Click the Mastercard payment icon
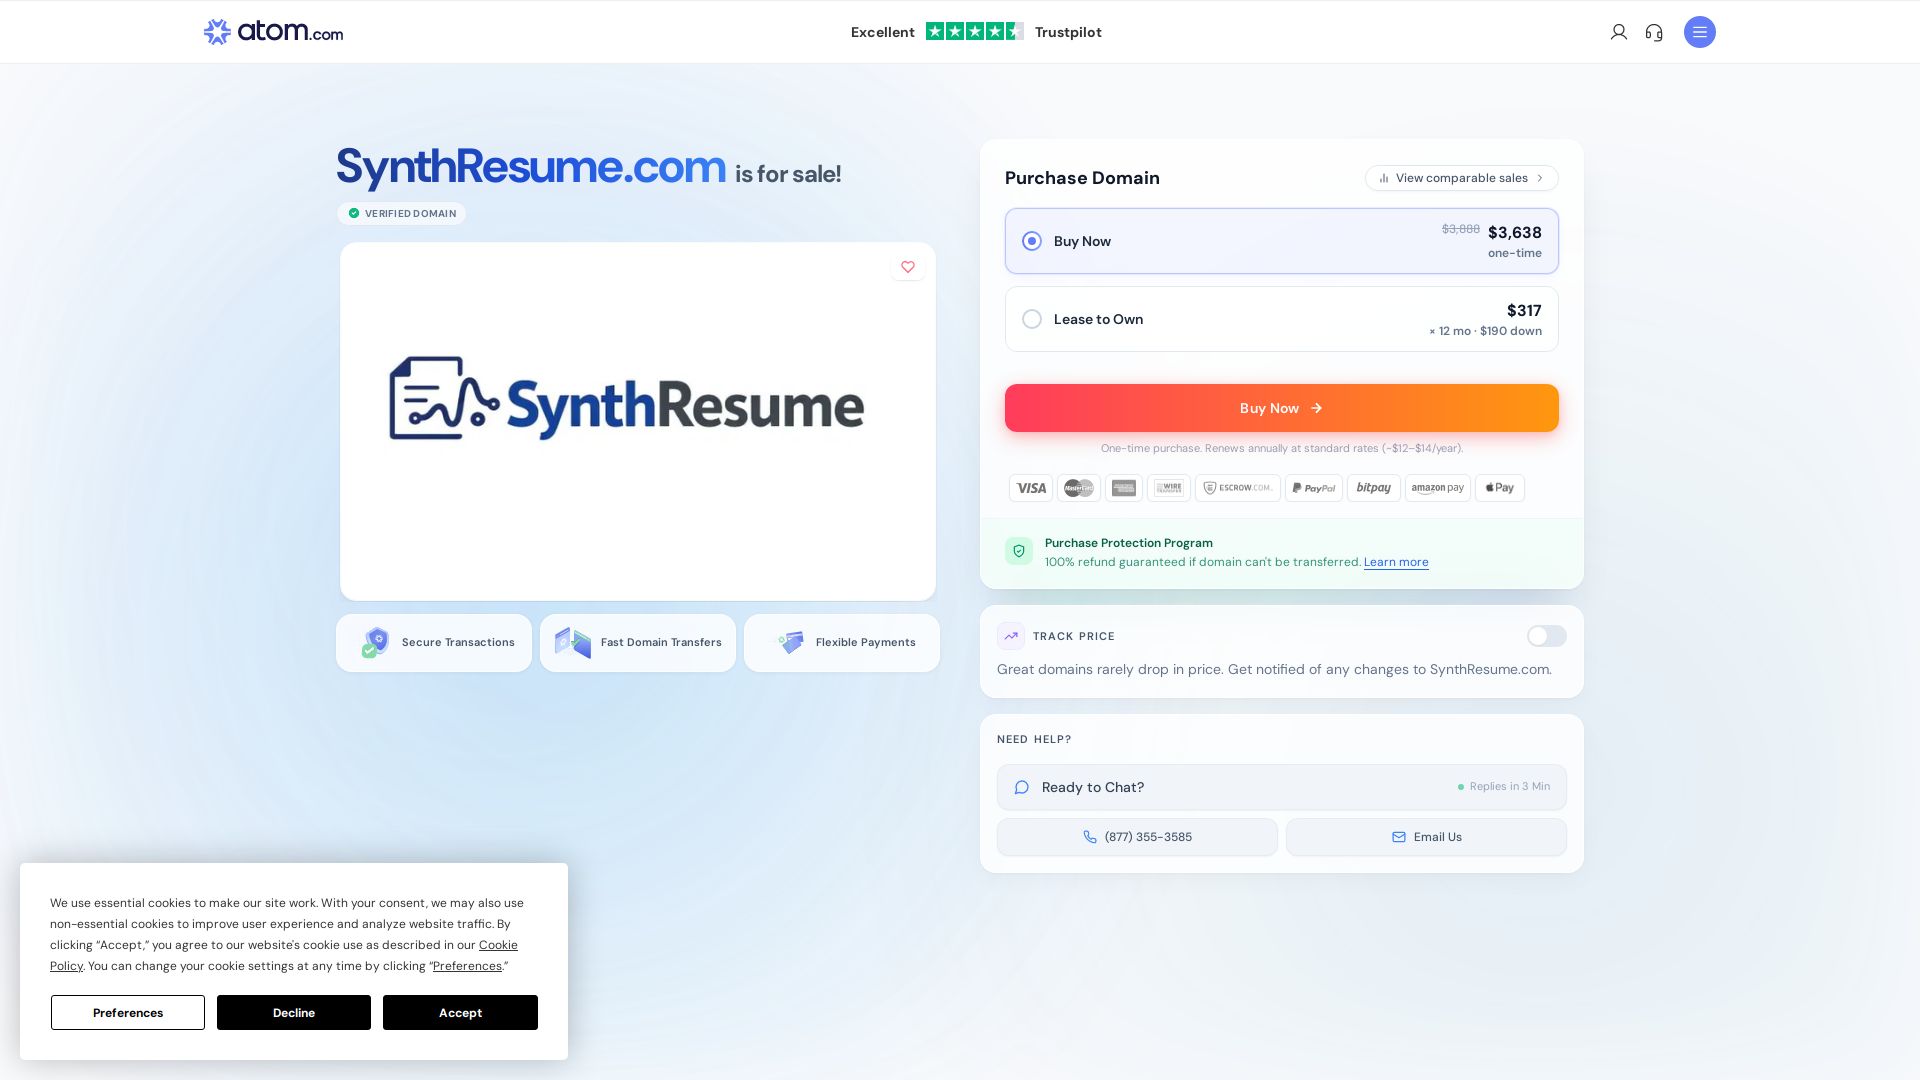1920x1080 pixels. point(1079,488)
